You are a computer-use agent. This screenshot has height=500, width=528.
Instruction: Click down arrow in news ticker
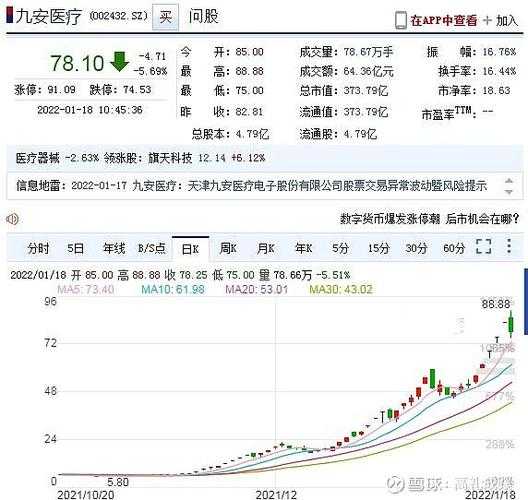pos(509,192)
